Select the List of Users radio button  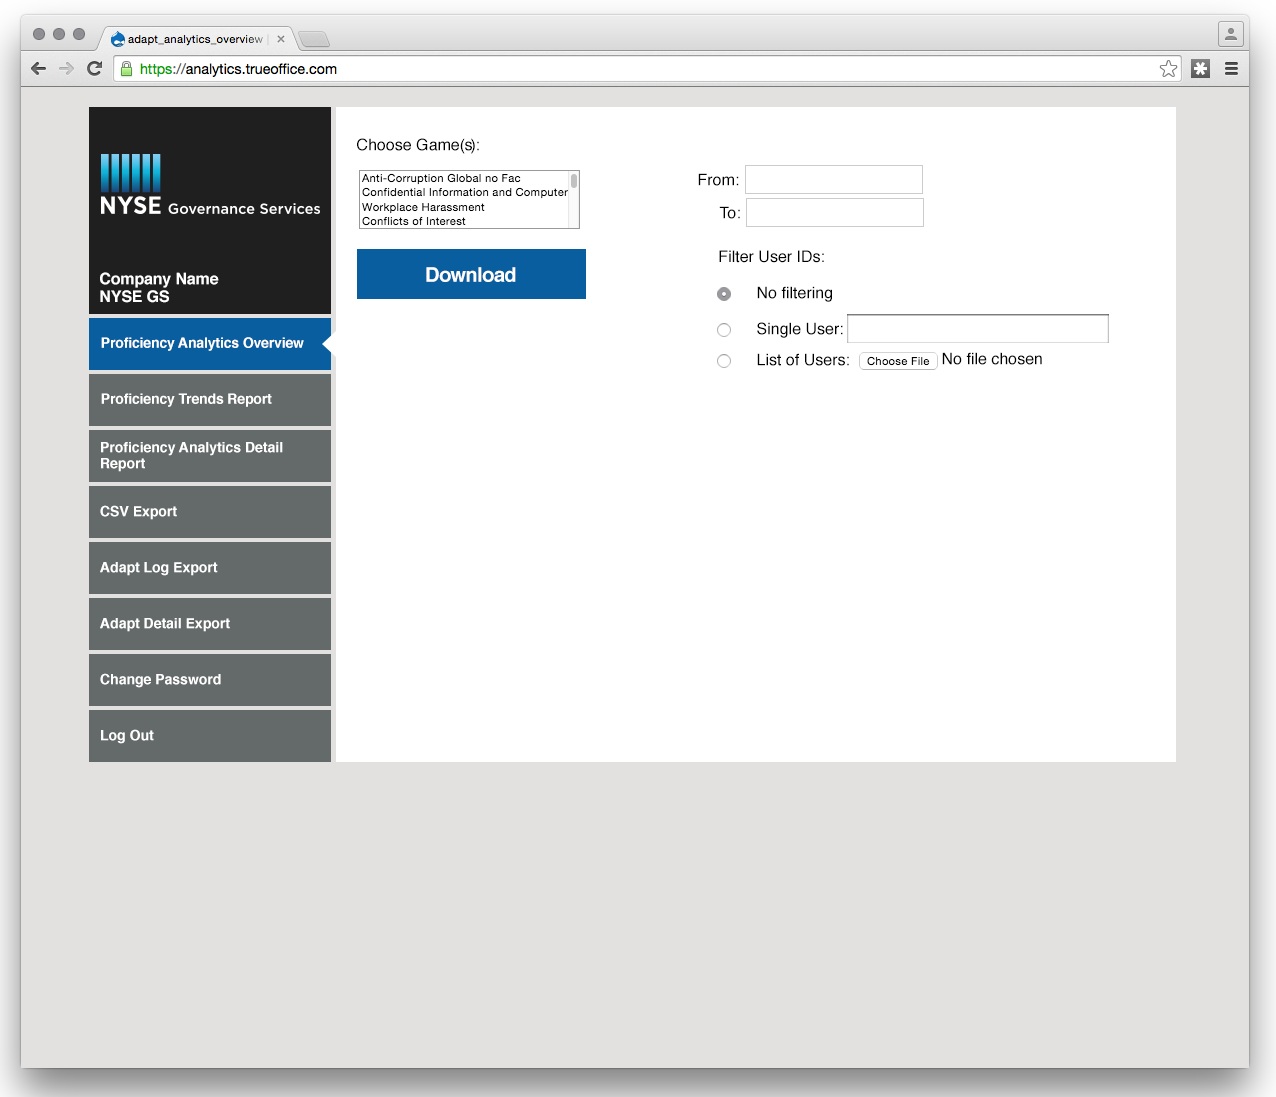(724, 361)
